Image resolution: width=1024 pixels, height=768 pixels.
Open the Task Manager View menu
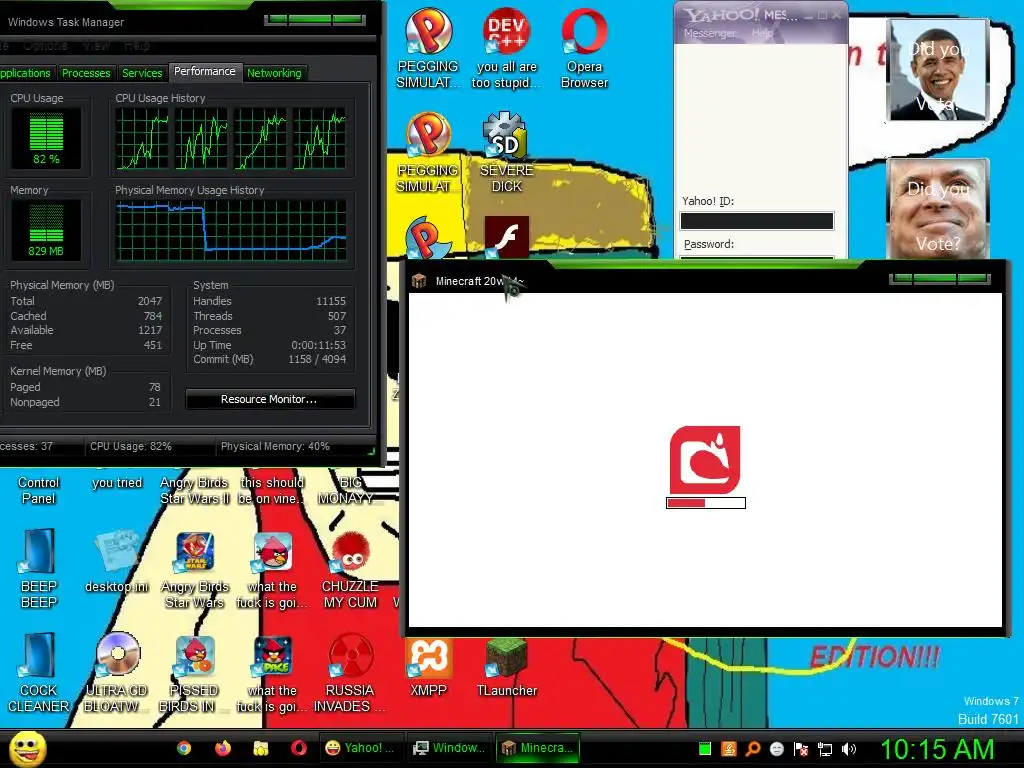click(x=96, y=46)
